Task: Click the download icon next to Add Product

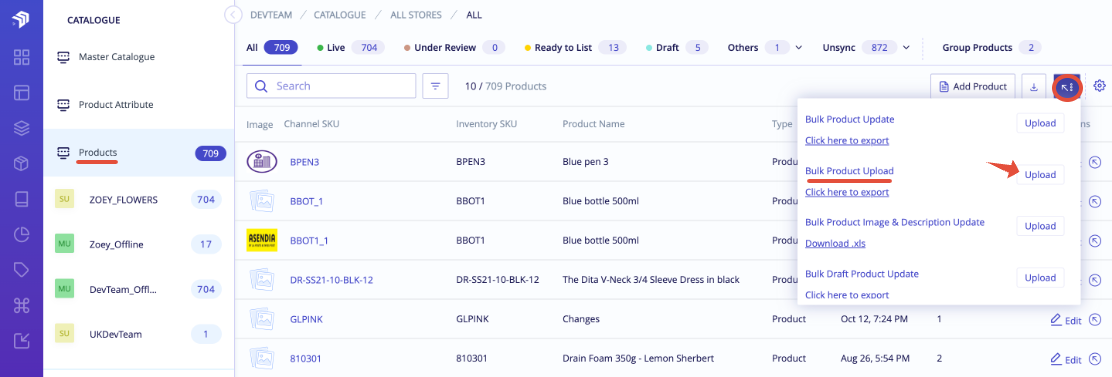Action: [x=1033, y=86]
